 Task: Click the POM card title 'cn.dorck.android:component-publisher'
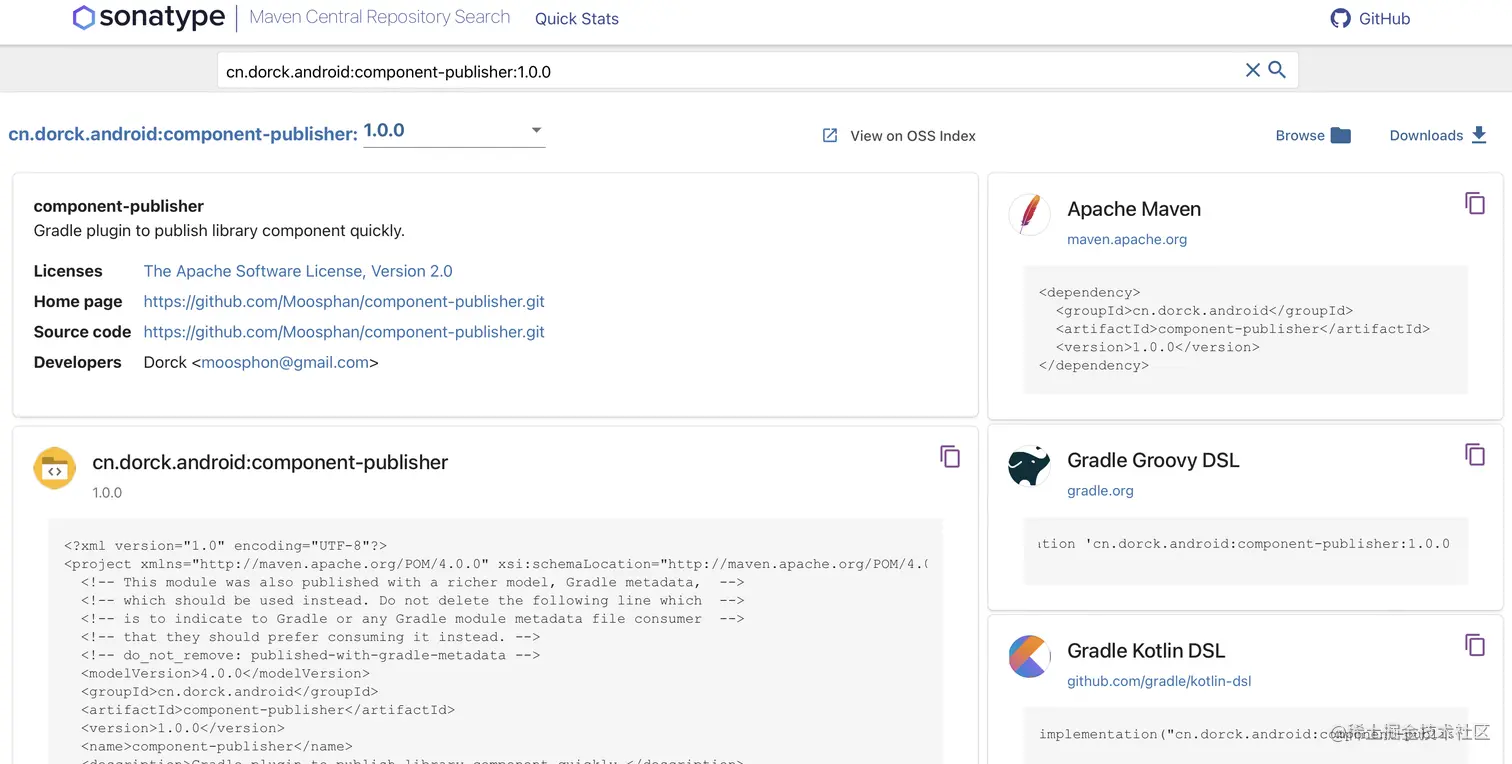(x=270, y=462)
